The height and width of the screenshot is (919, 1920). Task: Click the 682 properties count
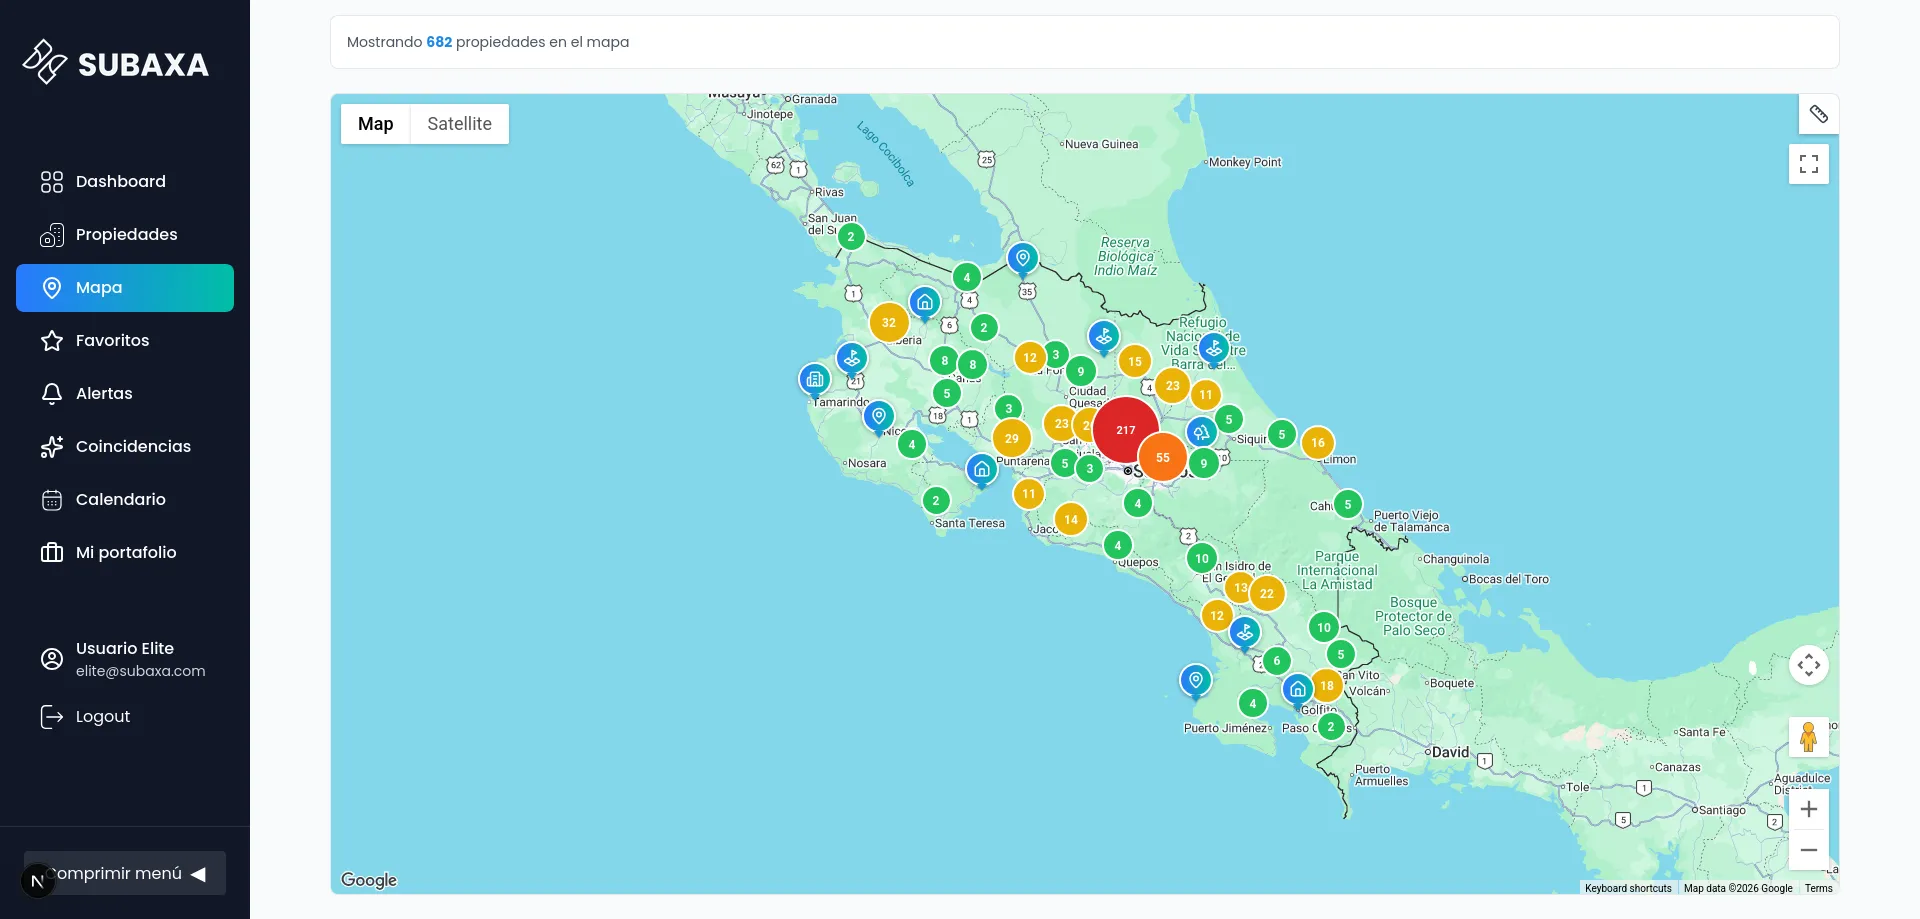pyautogui.click(x=439, y=42)
